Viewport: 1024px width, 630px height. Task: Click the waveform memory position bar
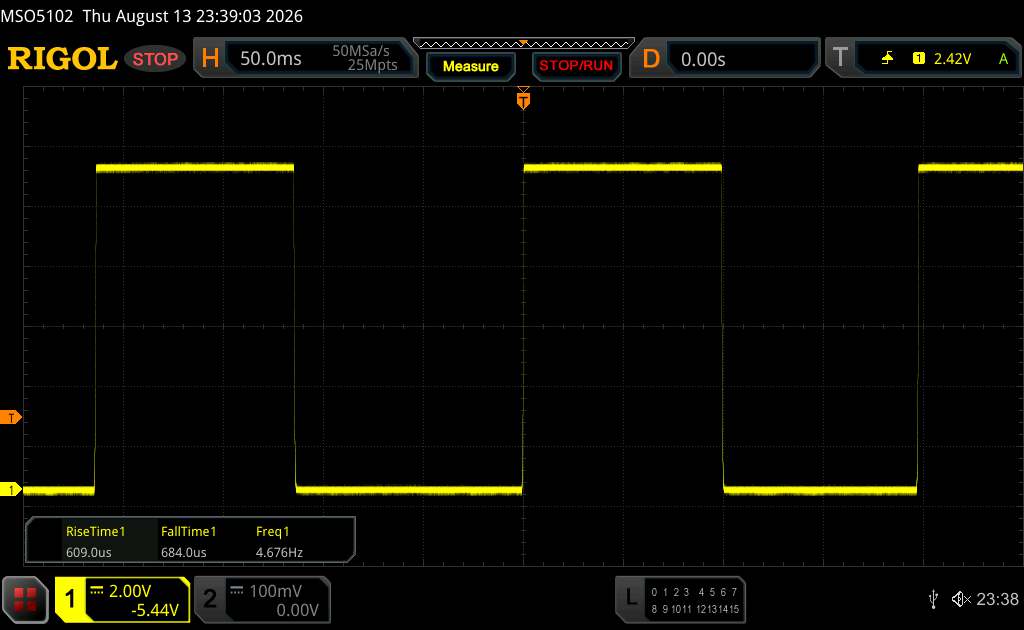524,44
